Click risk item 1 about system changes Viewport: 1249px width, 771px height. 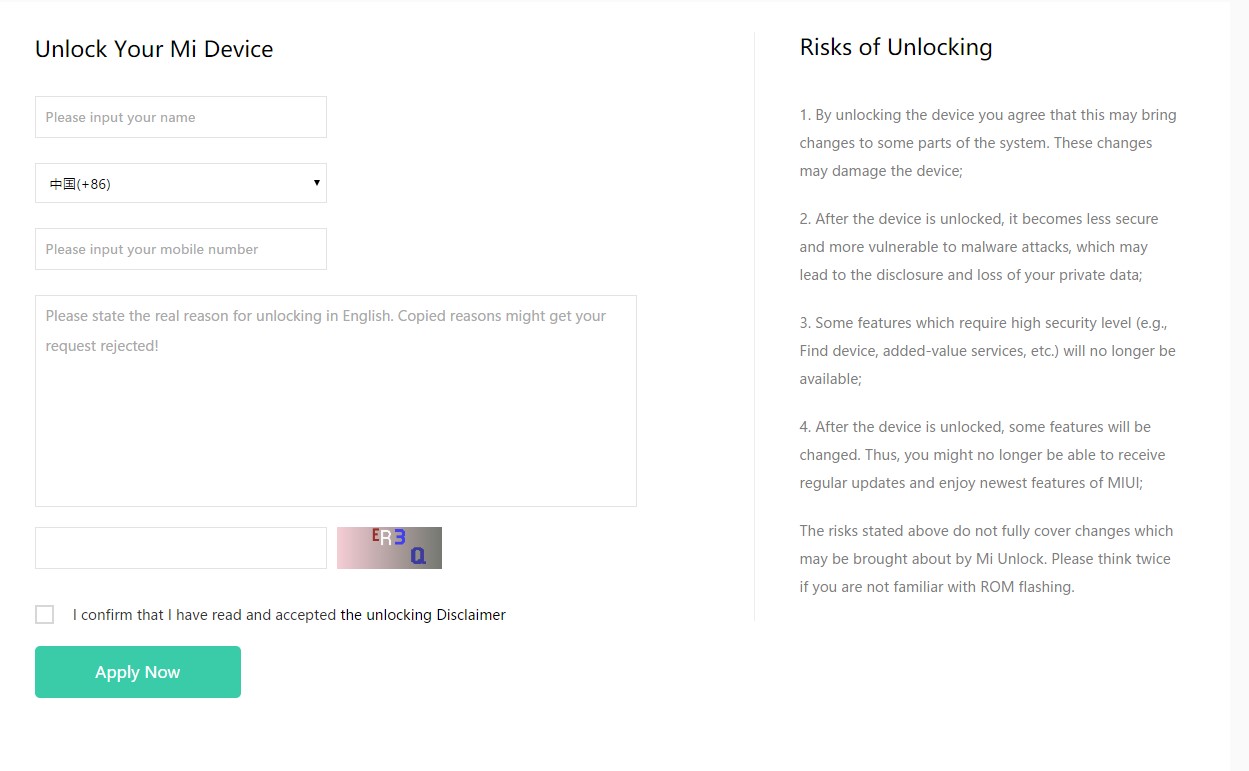coord(987,143)
